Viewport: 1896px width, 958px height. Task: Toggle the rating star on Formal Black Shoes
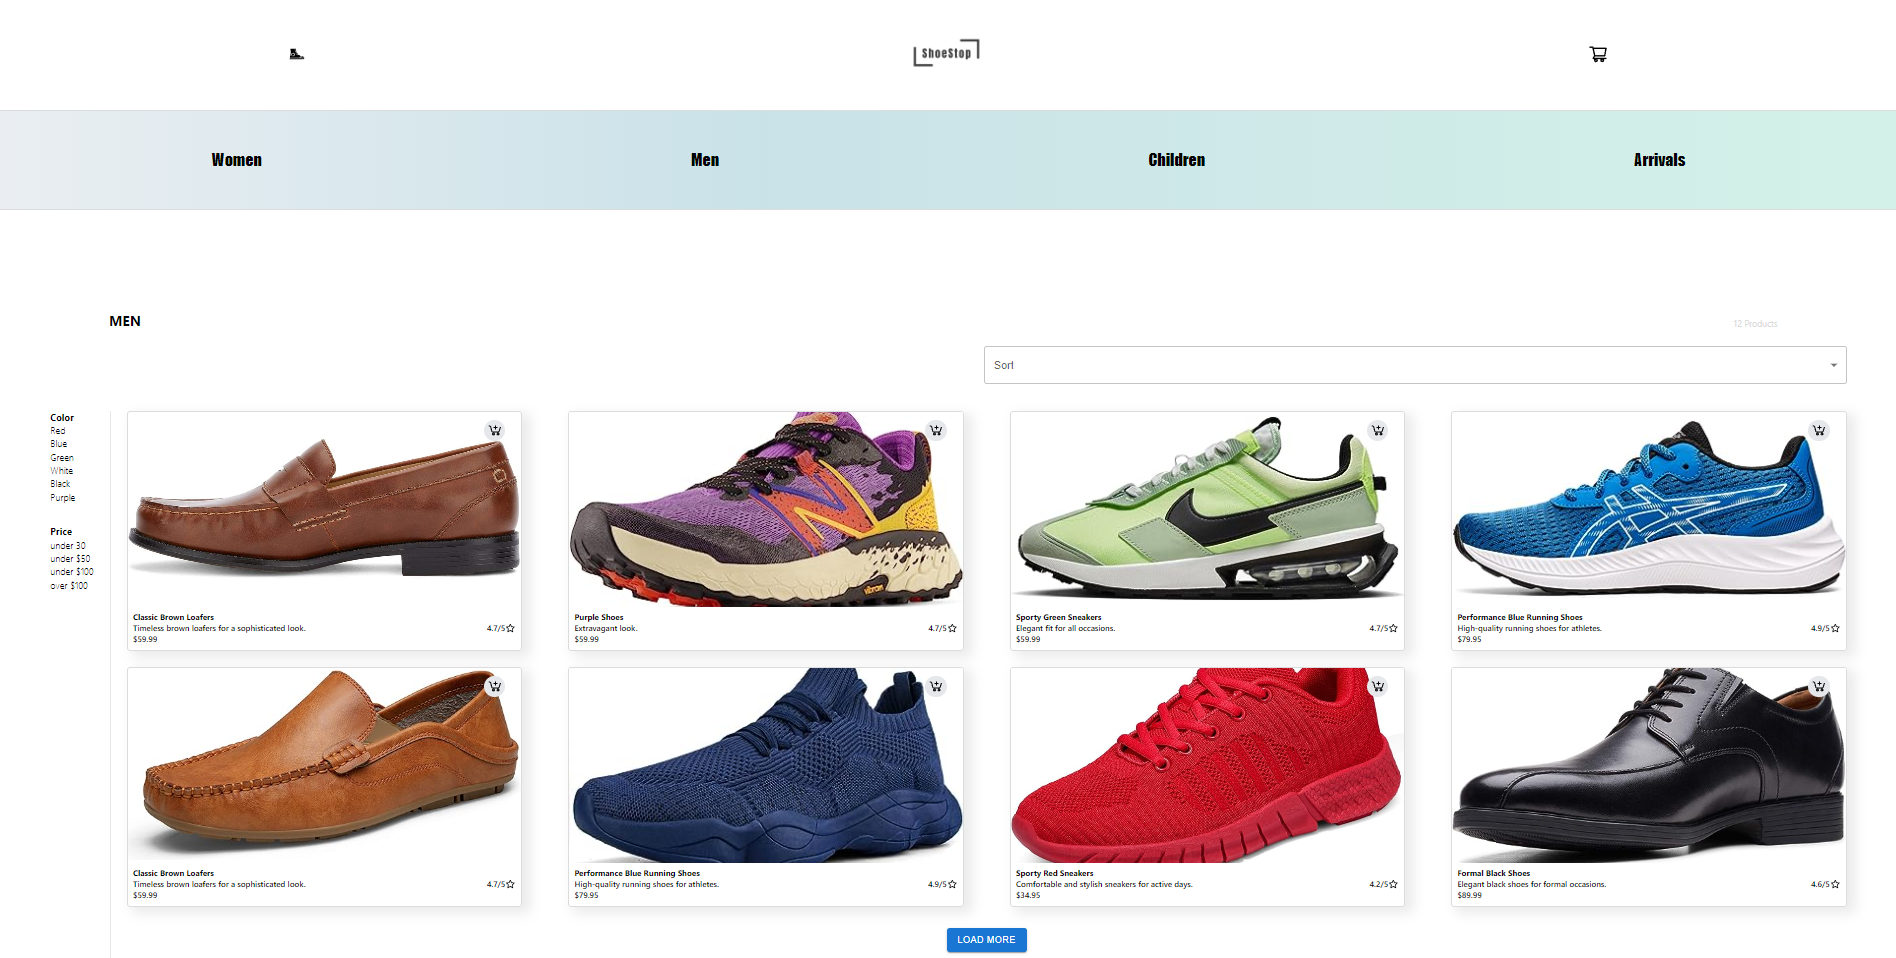[1833, 884]
